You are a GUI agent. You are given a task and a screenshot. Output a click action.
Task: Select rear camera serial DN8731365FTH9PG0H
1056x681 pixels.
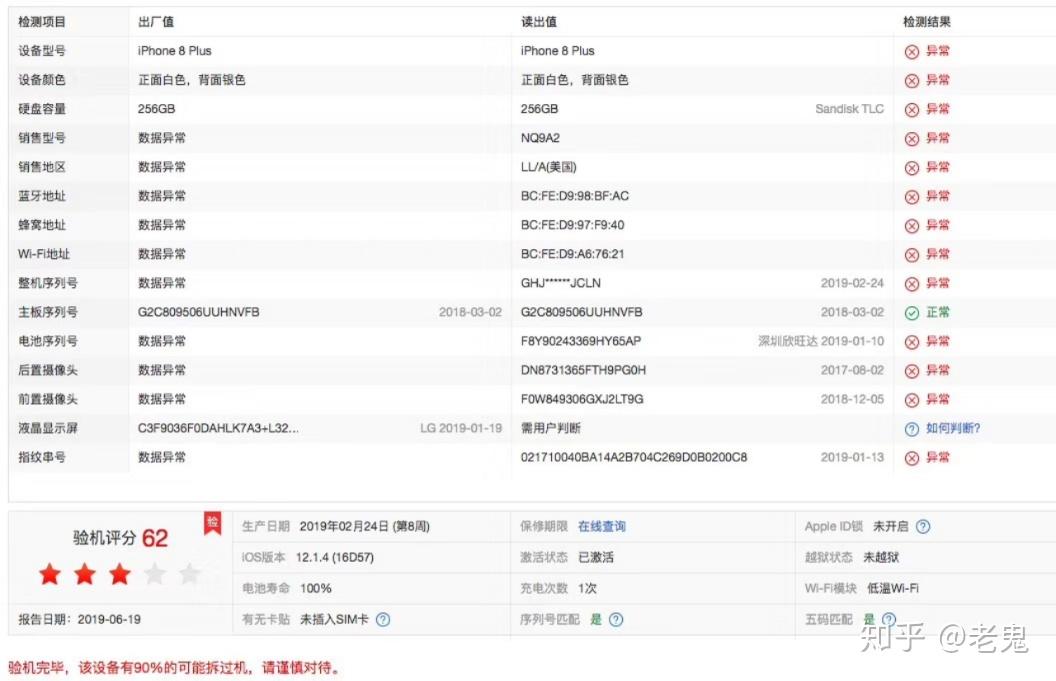tap(583, 370)
